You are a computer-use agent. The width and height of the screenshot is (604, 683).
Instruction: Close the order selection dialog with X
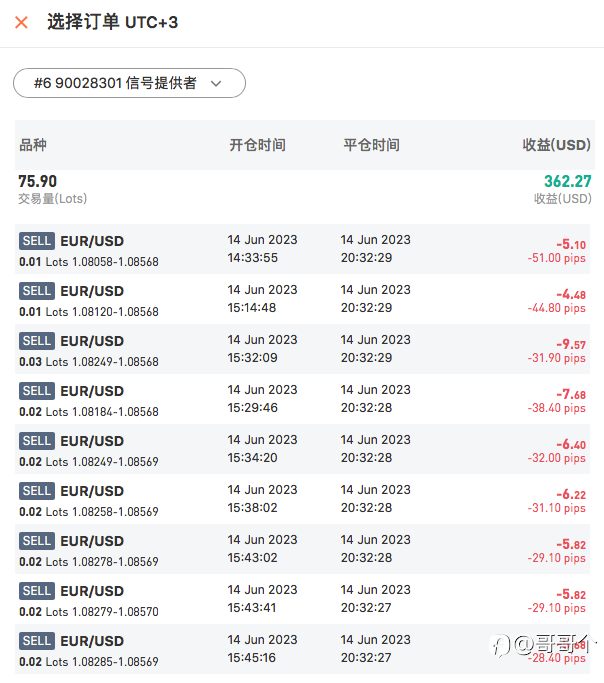coord(21,22)
